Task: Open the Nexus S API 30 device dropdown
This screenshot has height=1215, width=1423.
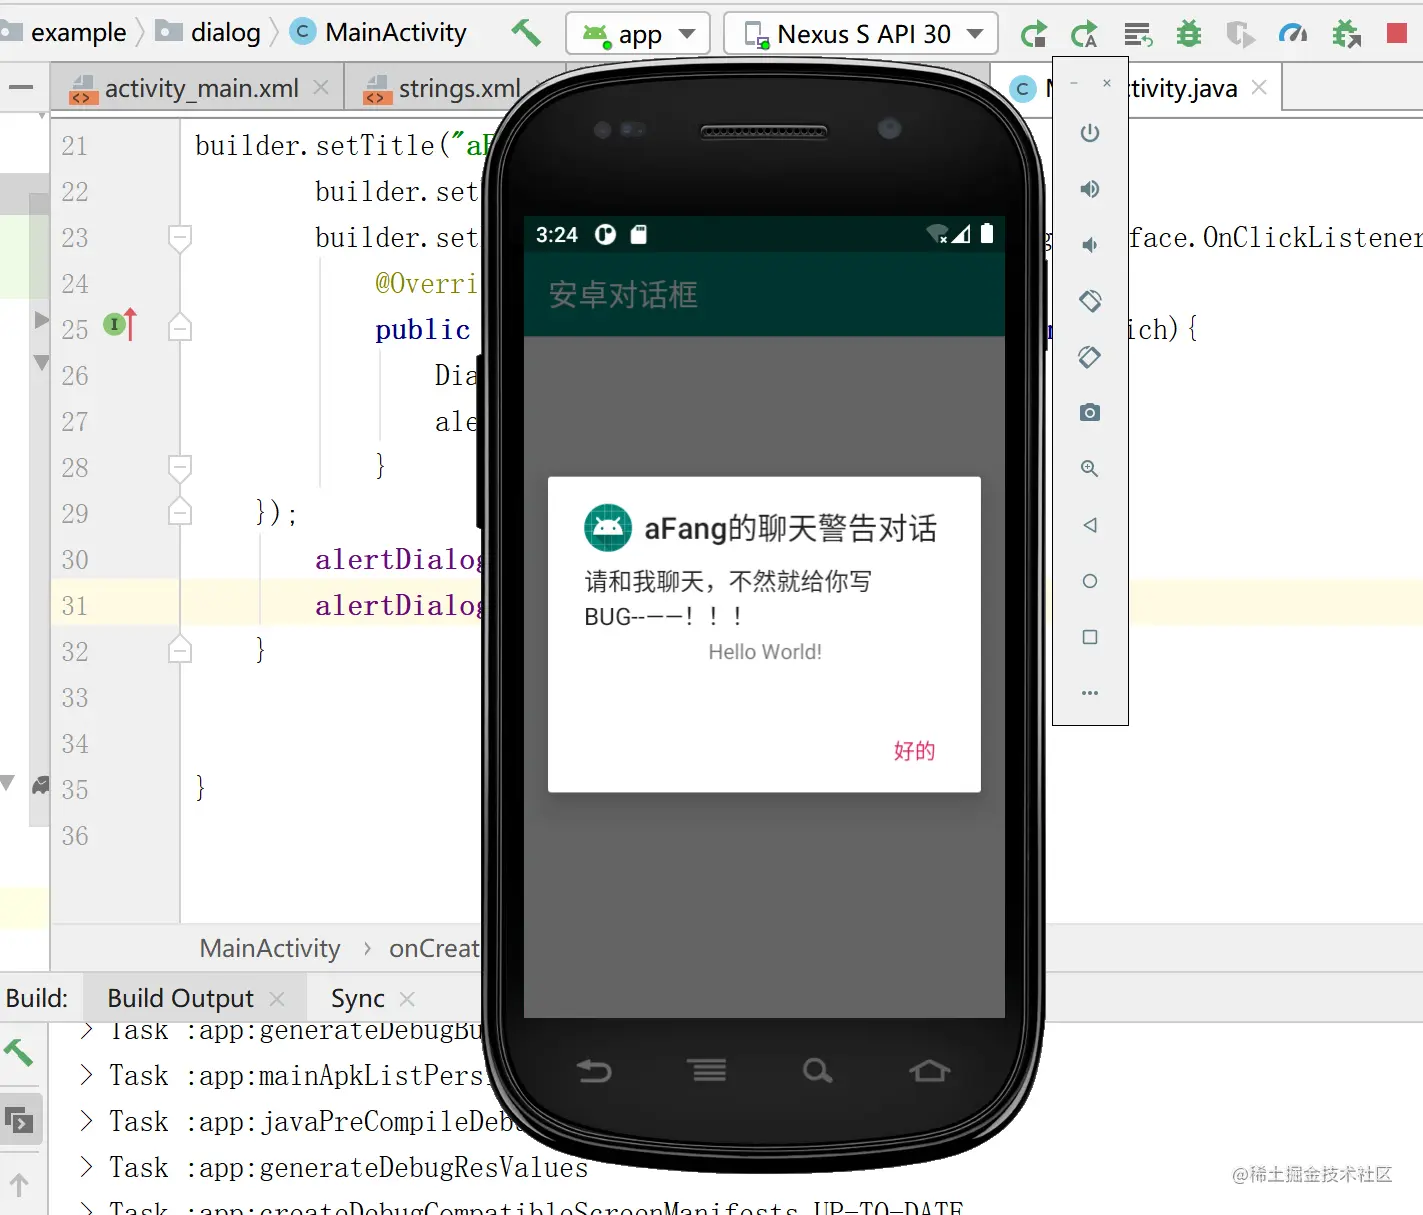Action: tap(861, 34)
